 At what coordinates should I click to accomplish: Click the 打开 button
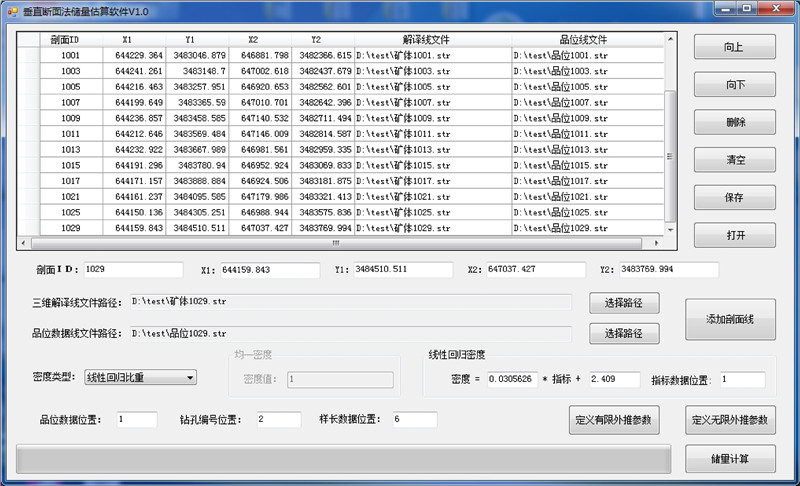tap(734, 235)
